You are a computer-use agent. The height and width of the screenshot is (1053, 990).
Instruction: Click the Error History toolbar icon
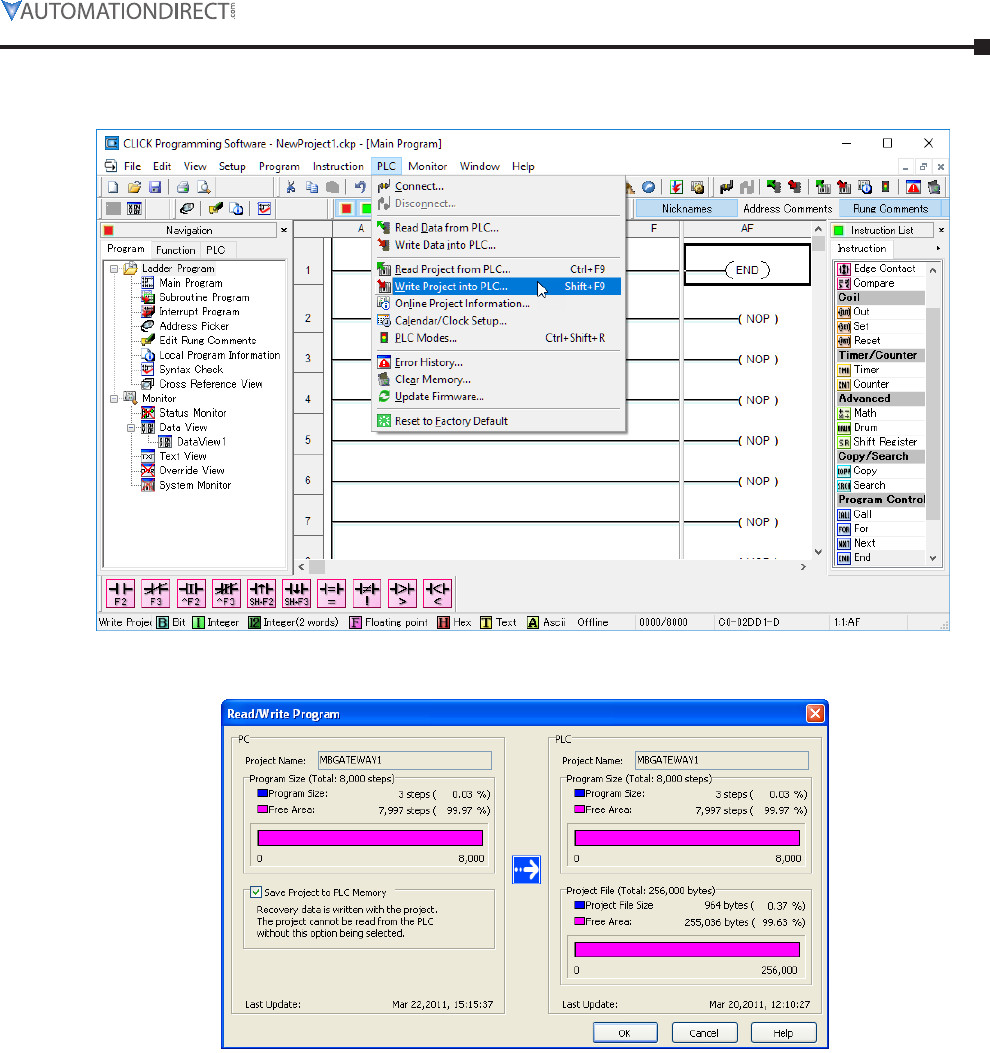[913, 187]
